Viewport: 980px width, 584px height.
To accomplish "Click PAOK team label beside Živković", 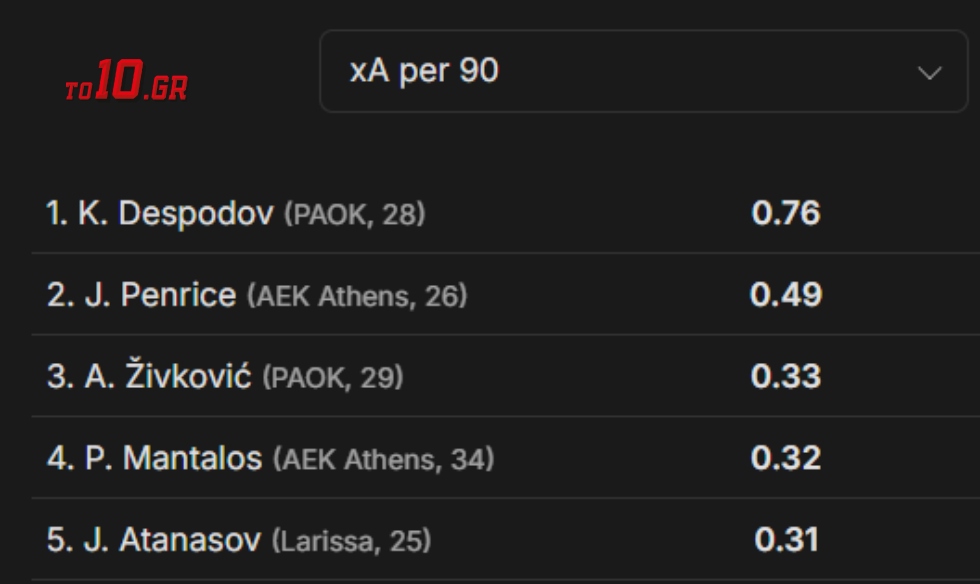I will 305,379.
